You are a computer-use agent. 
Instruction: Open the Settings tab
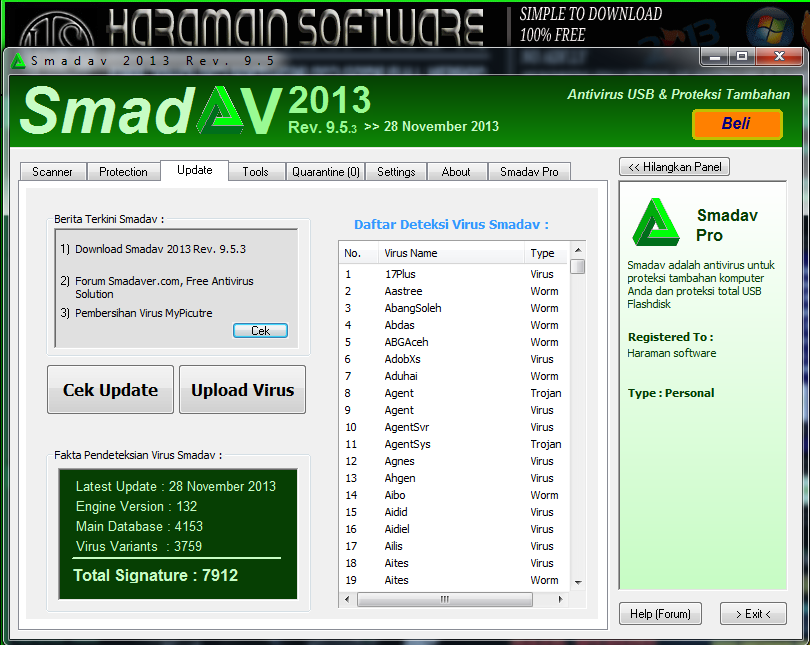[x=396, y=172]
